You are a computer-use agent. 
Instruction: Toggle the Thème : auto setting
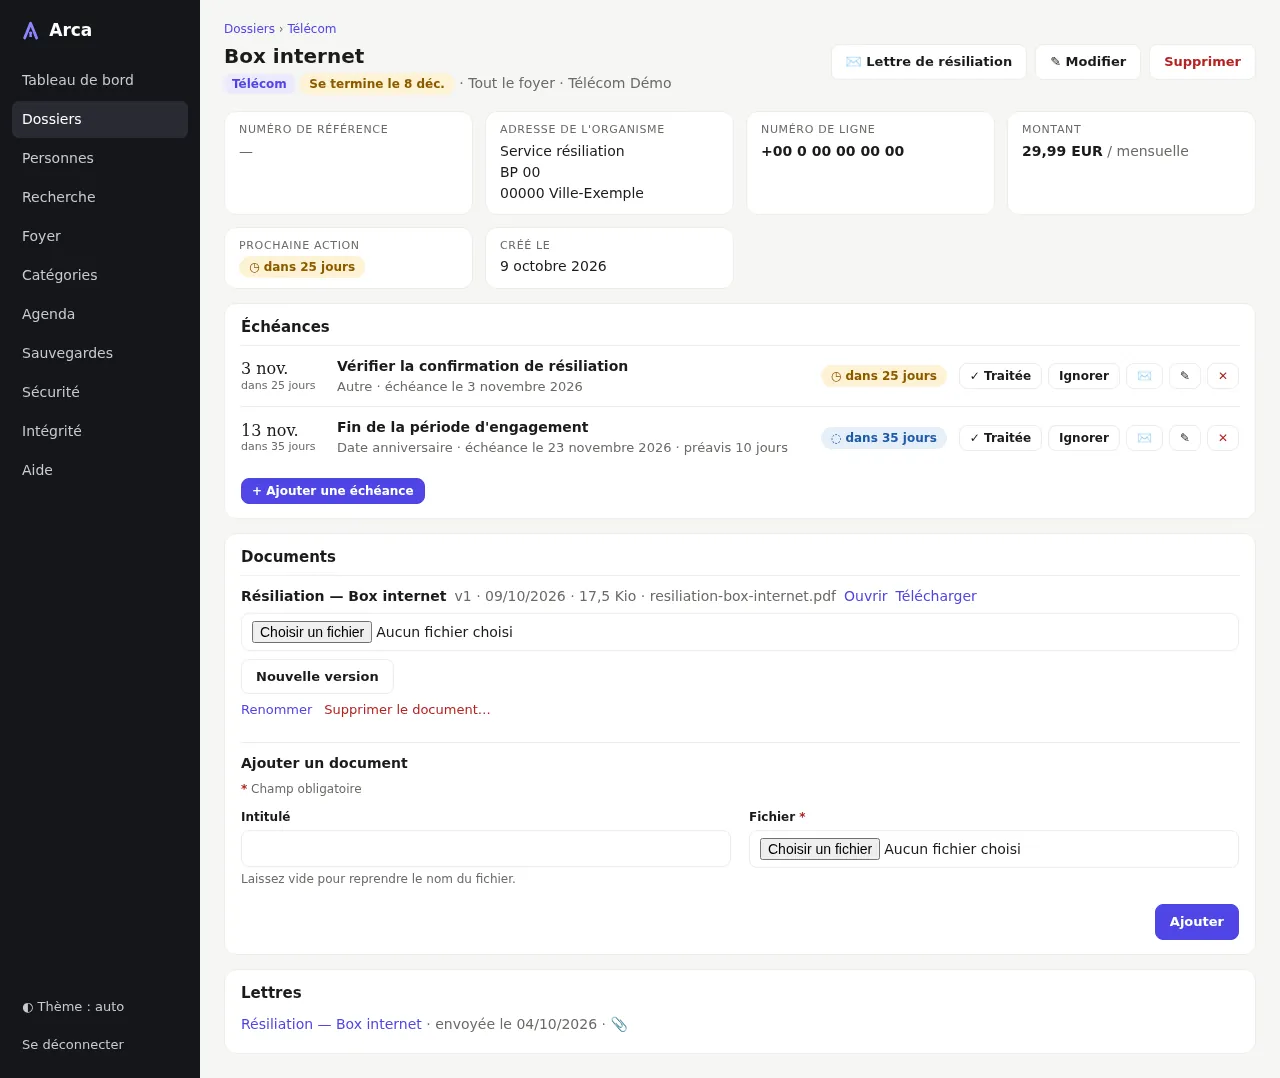[73, 1007]
